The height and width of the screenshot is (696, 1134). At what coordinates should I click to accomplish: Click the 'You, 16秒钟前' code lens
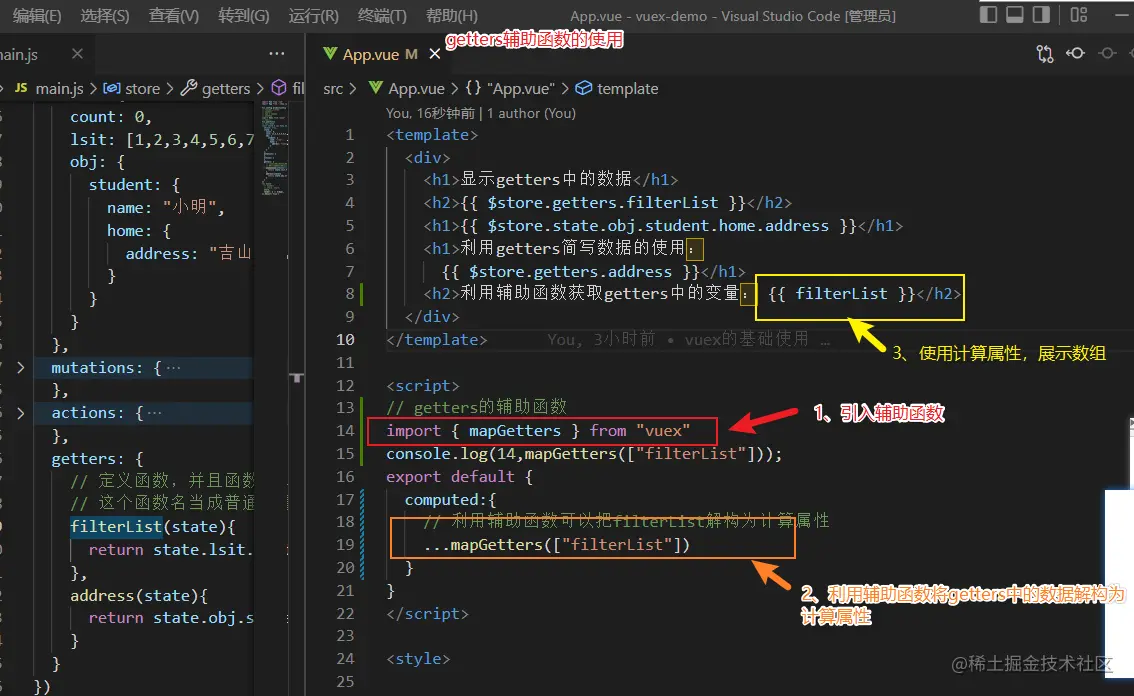click(430, 113)
